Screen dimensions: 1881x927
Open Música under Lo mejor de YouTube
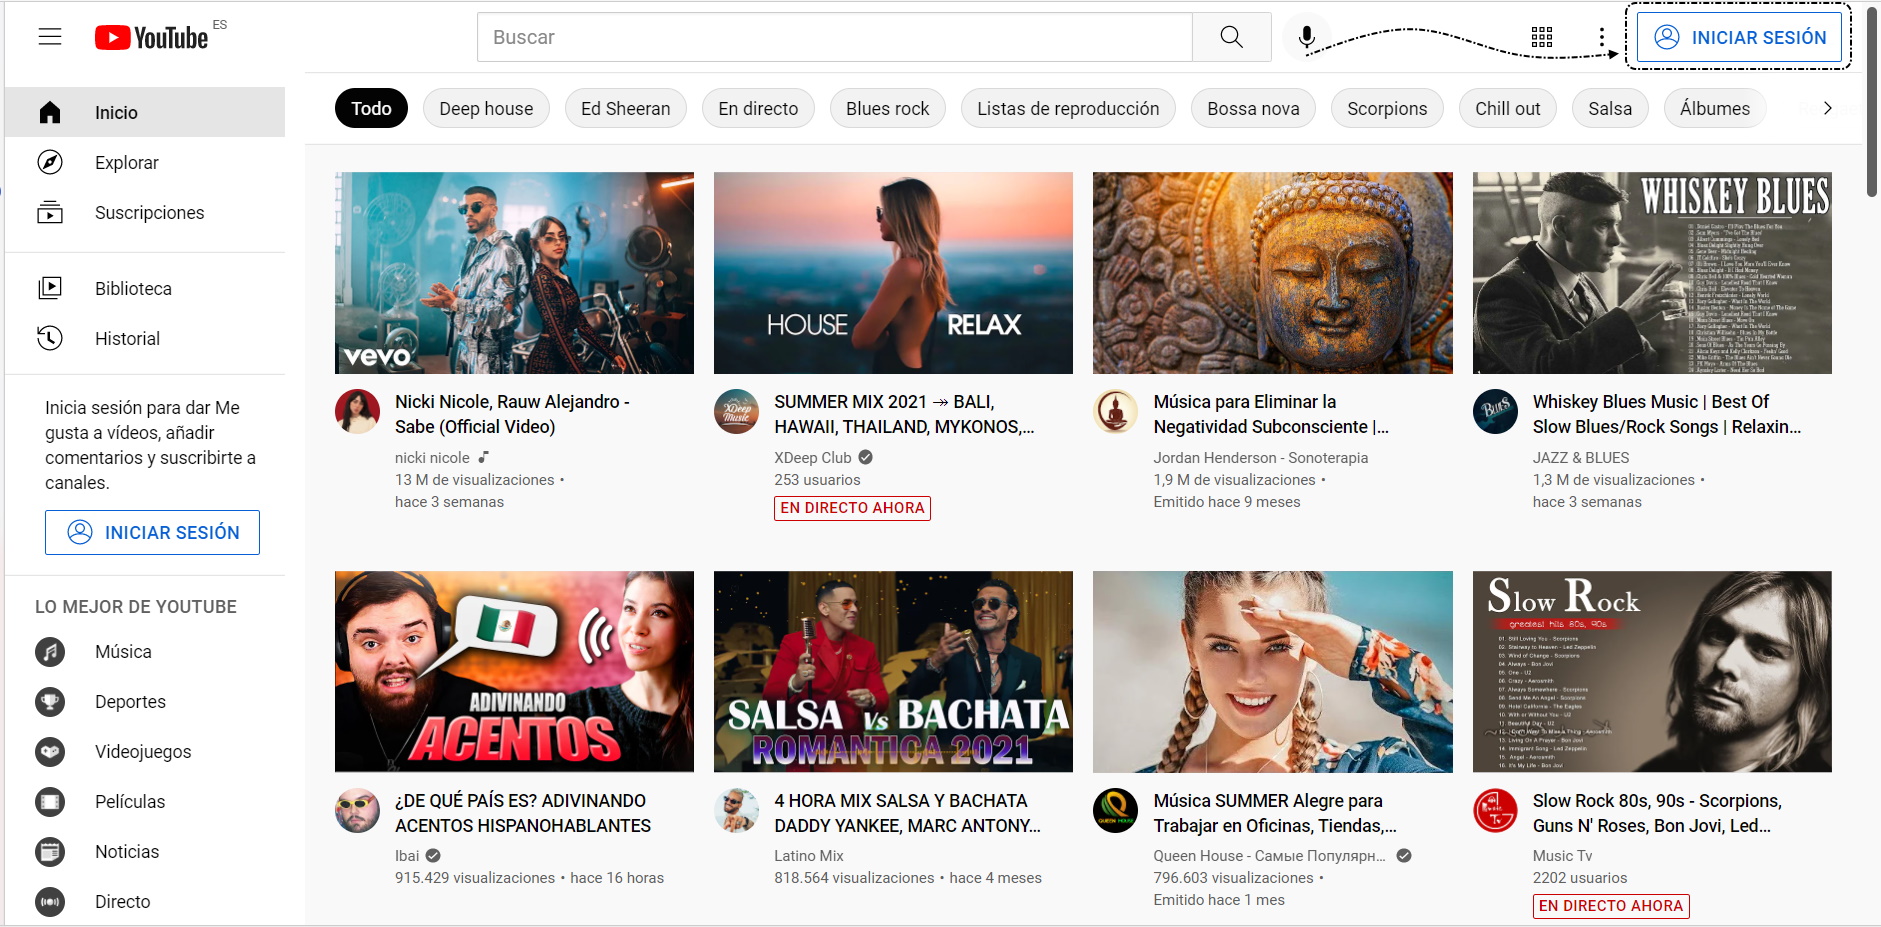pyautogui.click(x=145, y=652)
